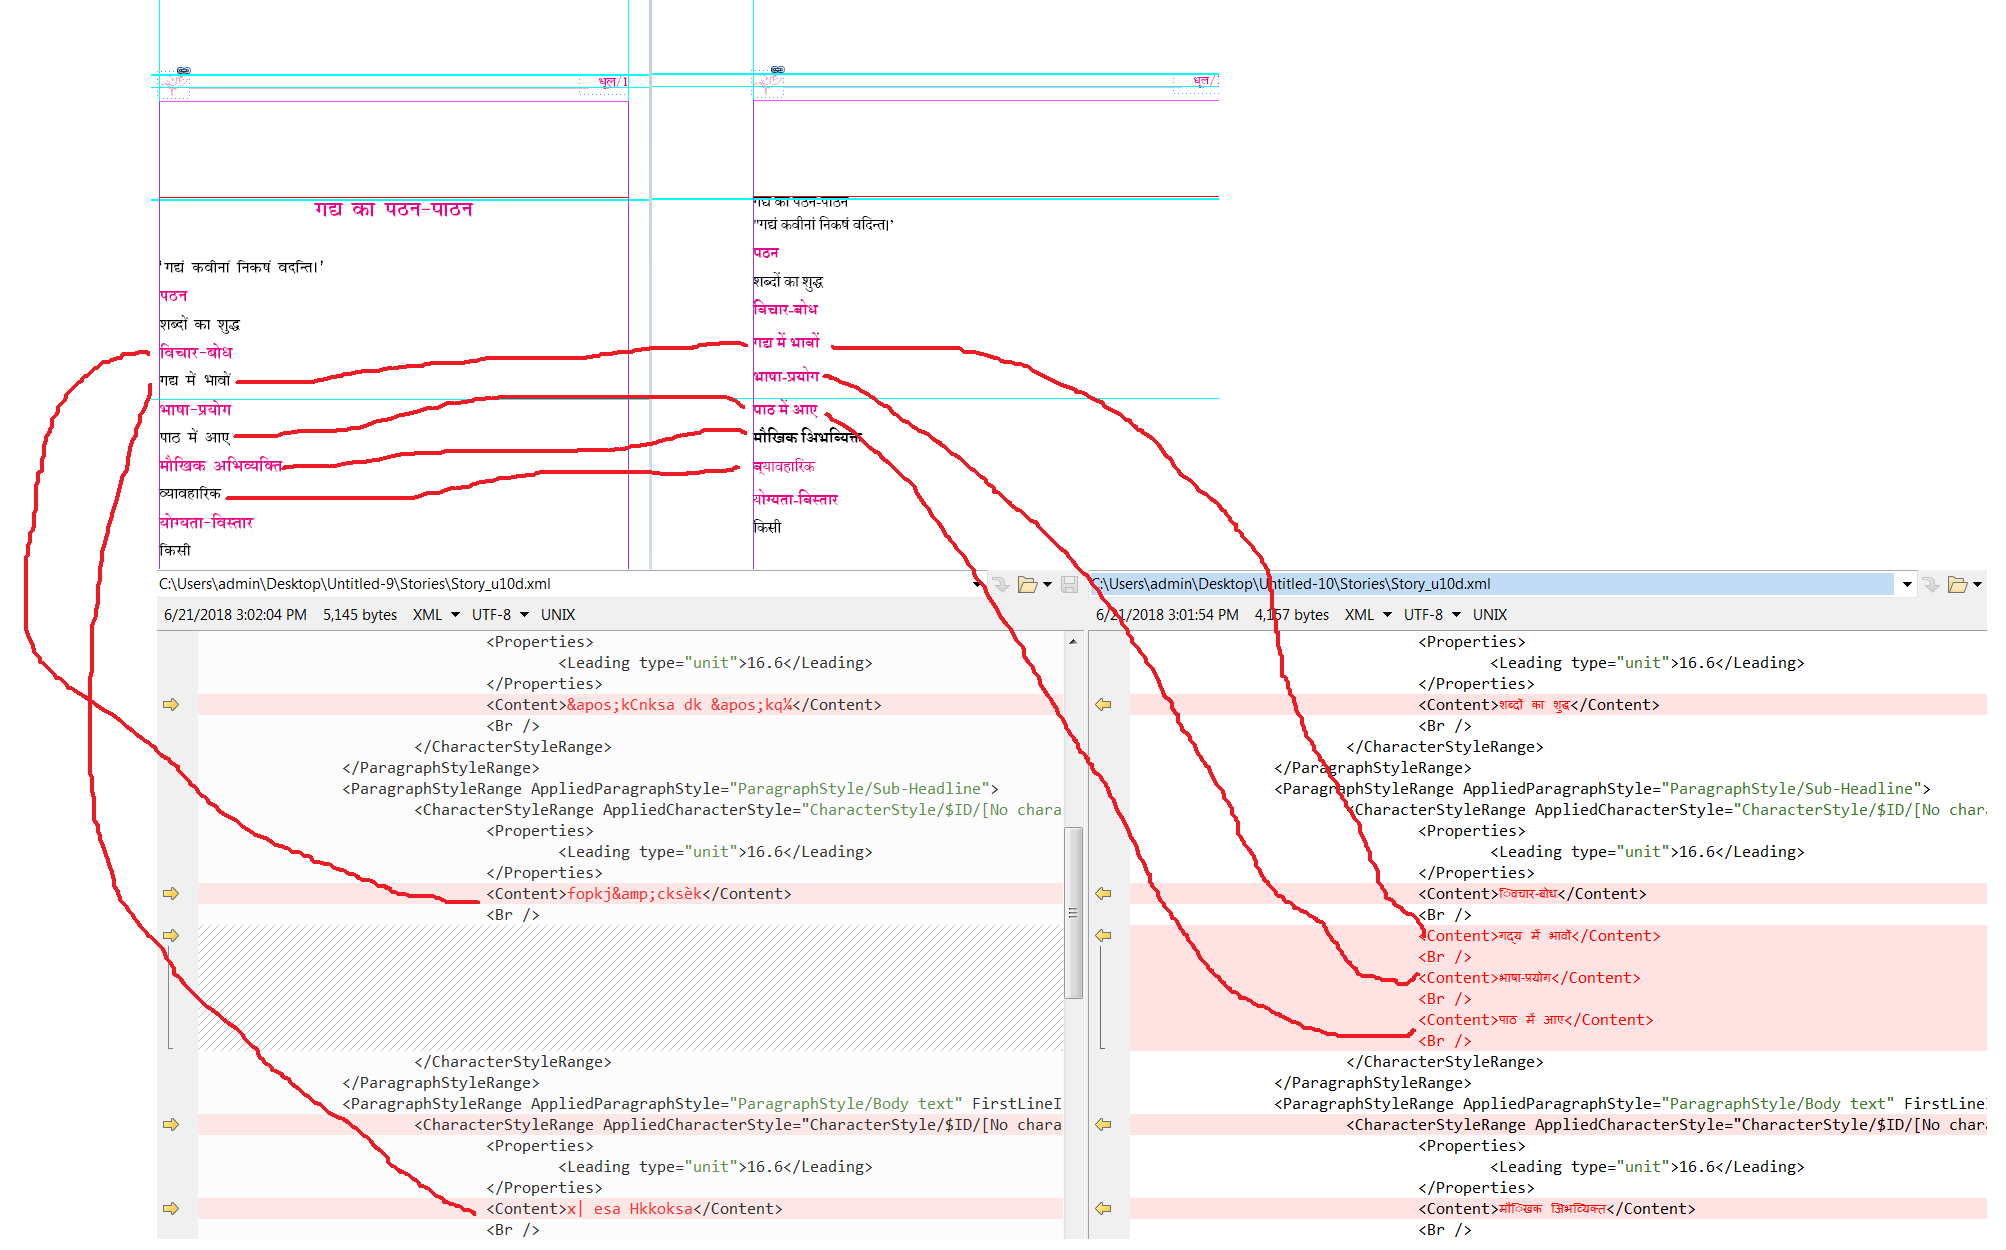This screenshot has height=1250, width=2006.
Task: Copy right pane गद्य में भावों block left
Action: [1103, 936]
